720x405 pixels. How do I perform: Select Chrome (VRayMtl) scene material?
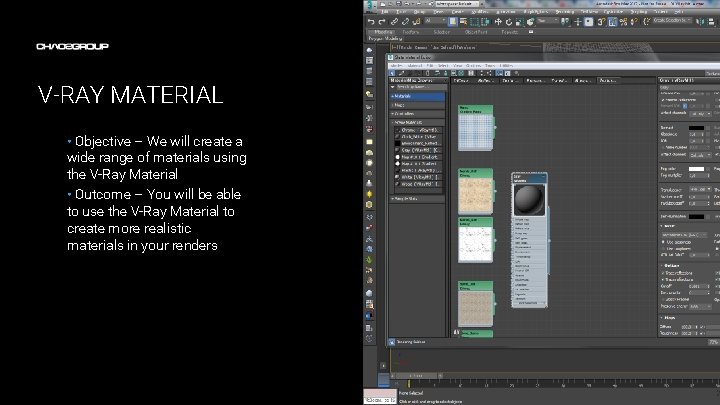(x=419, y=130)
